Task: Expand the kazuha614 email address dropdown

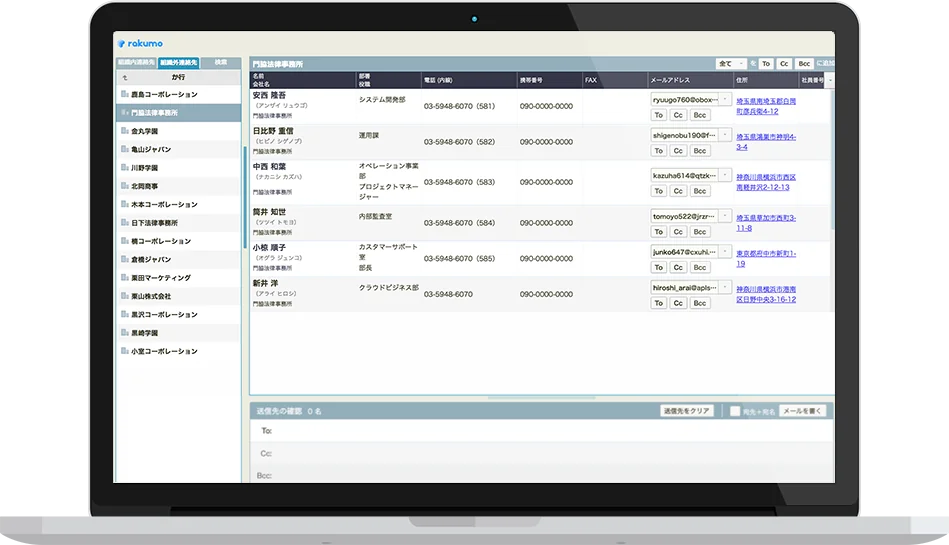Action: (725, 176)
